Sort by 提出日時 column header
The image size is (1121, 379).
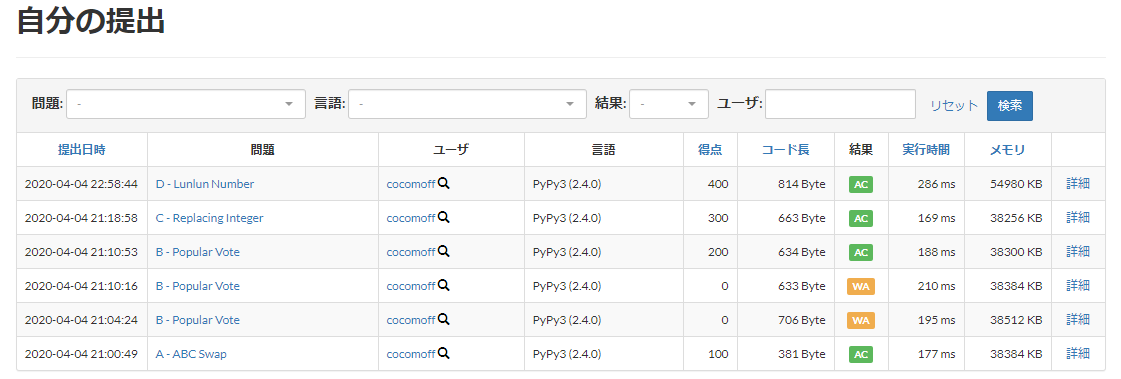coord(82,149)
